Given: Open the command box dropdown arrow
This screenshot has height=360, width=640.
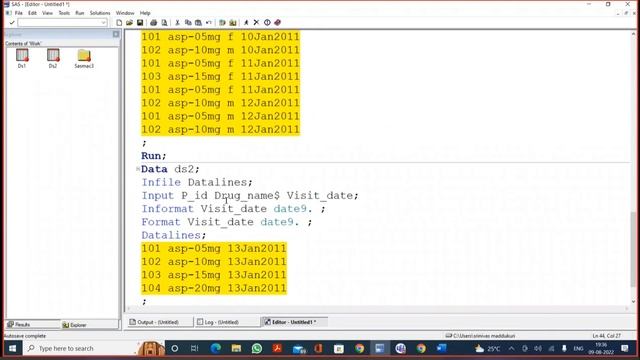Looking at the screenshot, I should point(104,22).
